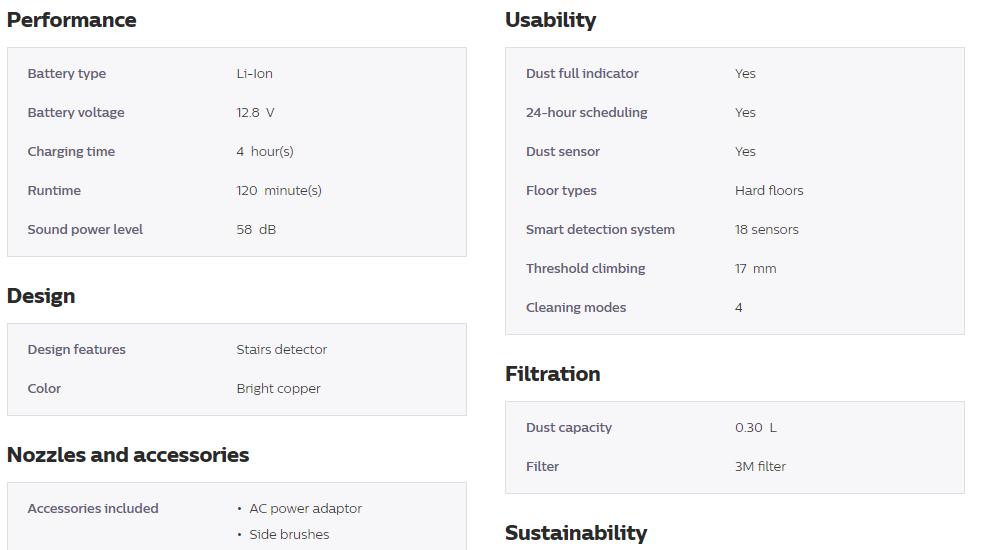
Task: Click the Hard floors floor types value
Action: coord(769,191)
